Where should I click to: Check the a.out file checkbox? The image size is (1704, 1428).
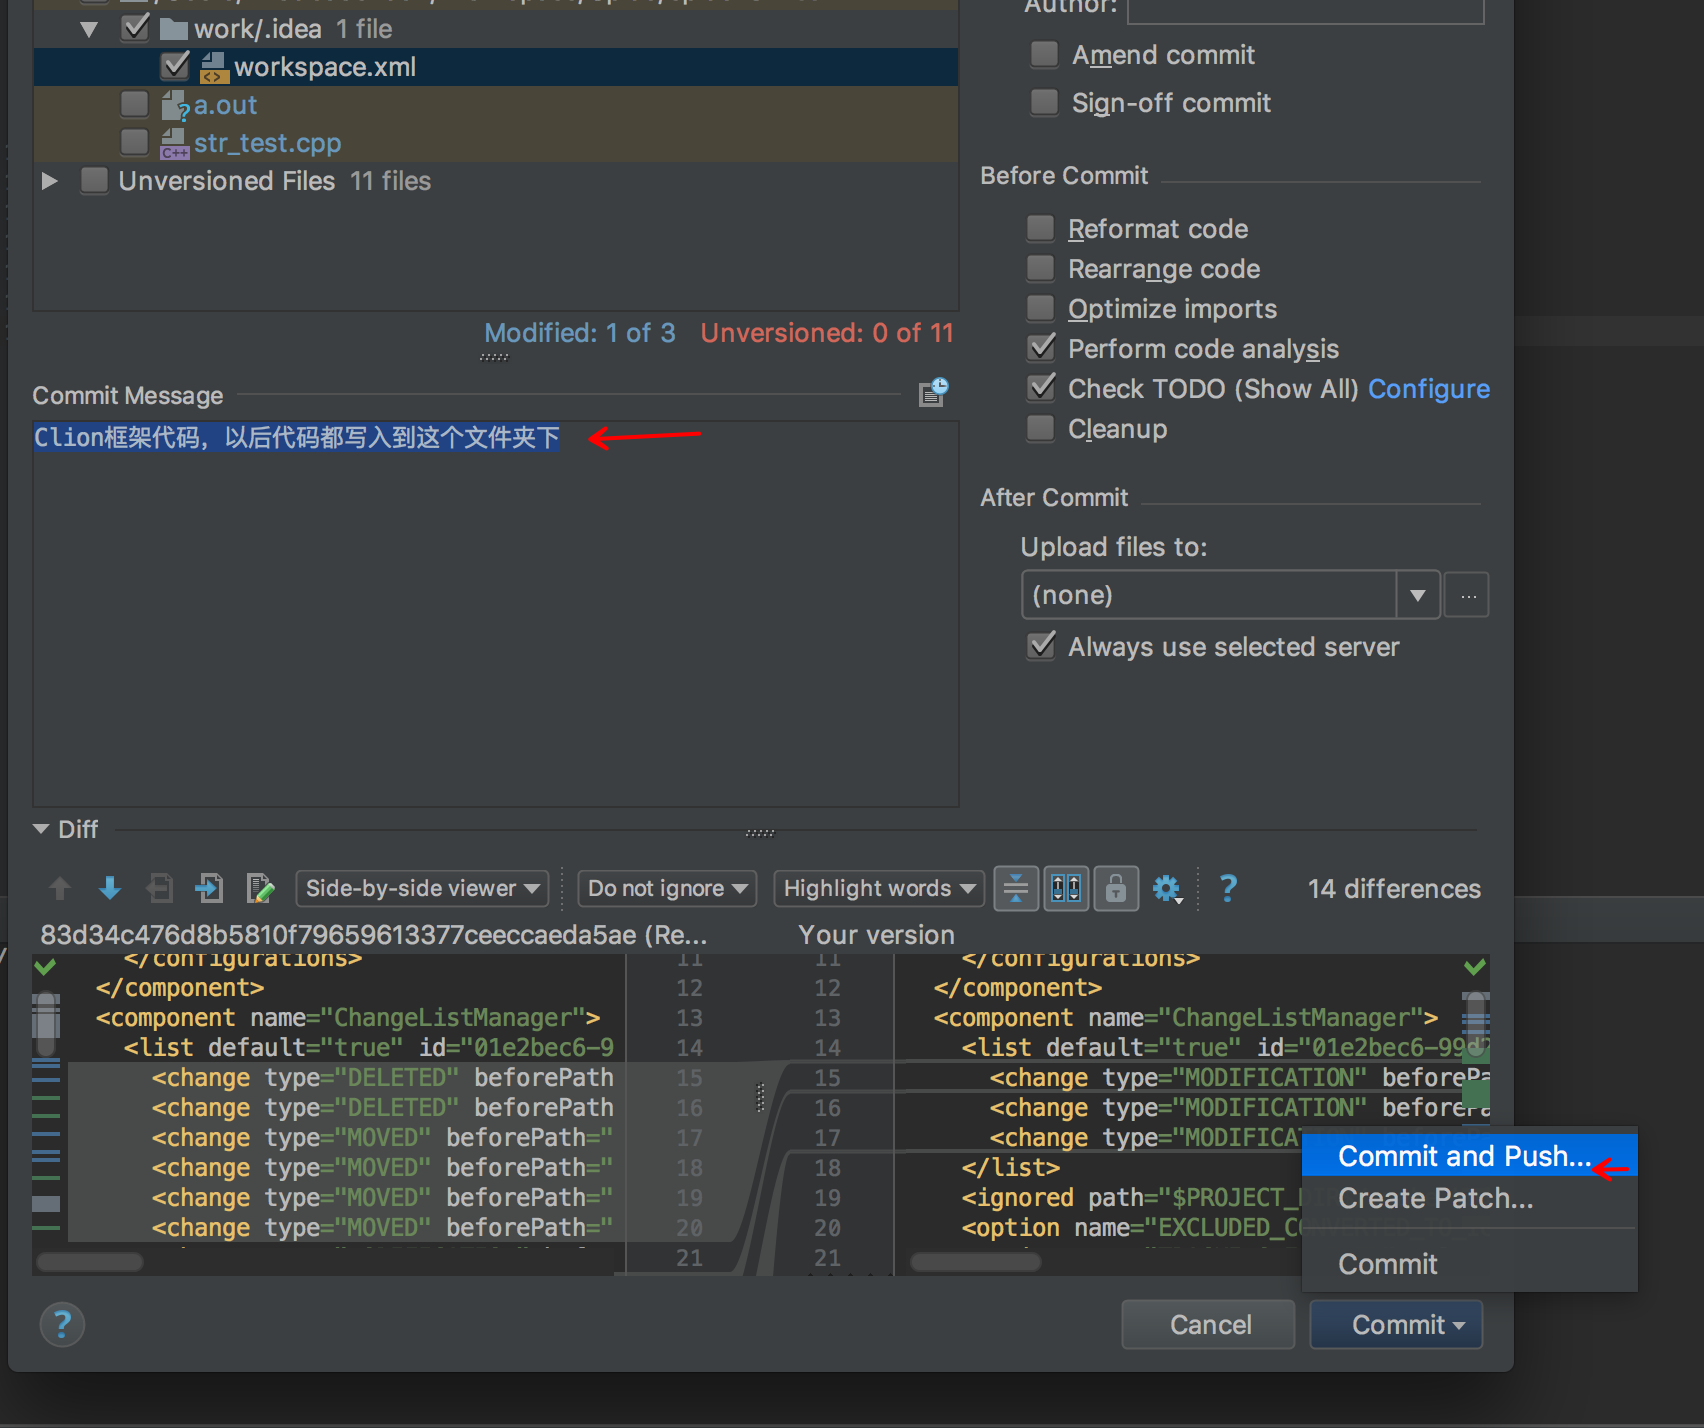[135, 104]
